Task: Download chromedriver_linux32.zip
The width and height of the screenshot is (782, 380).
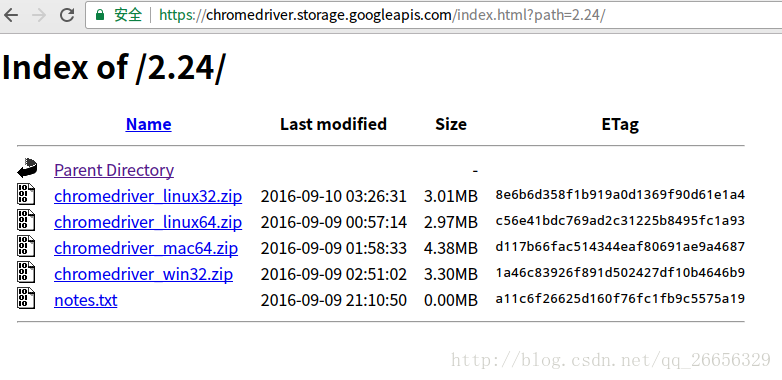Action: click(x=148, y=196)
